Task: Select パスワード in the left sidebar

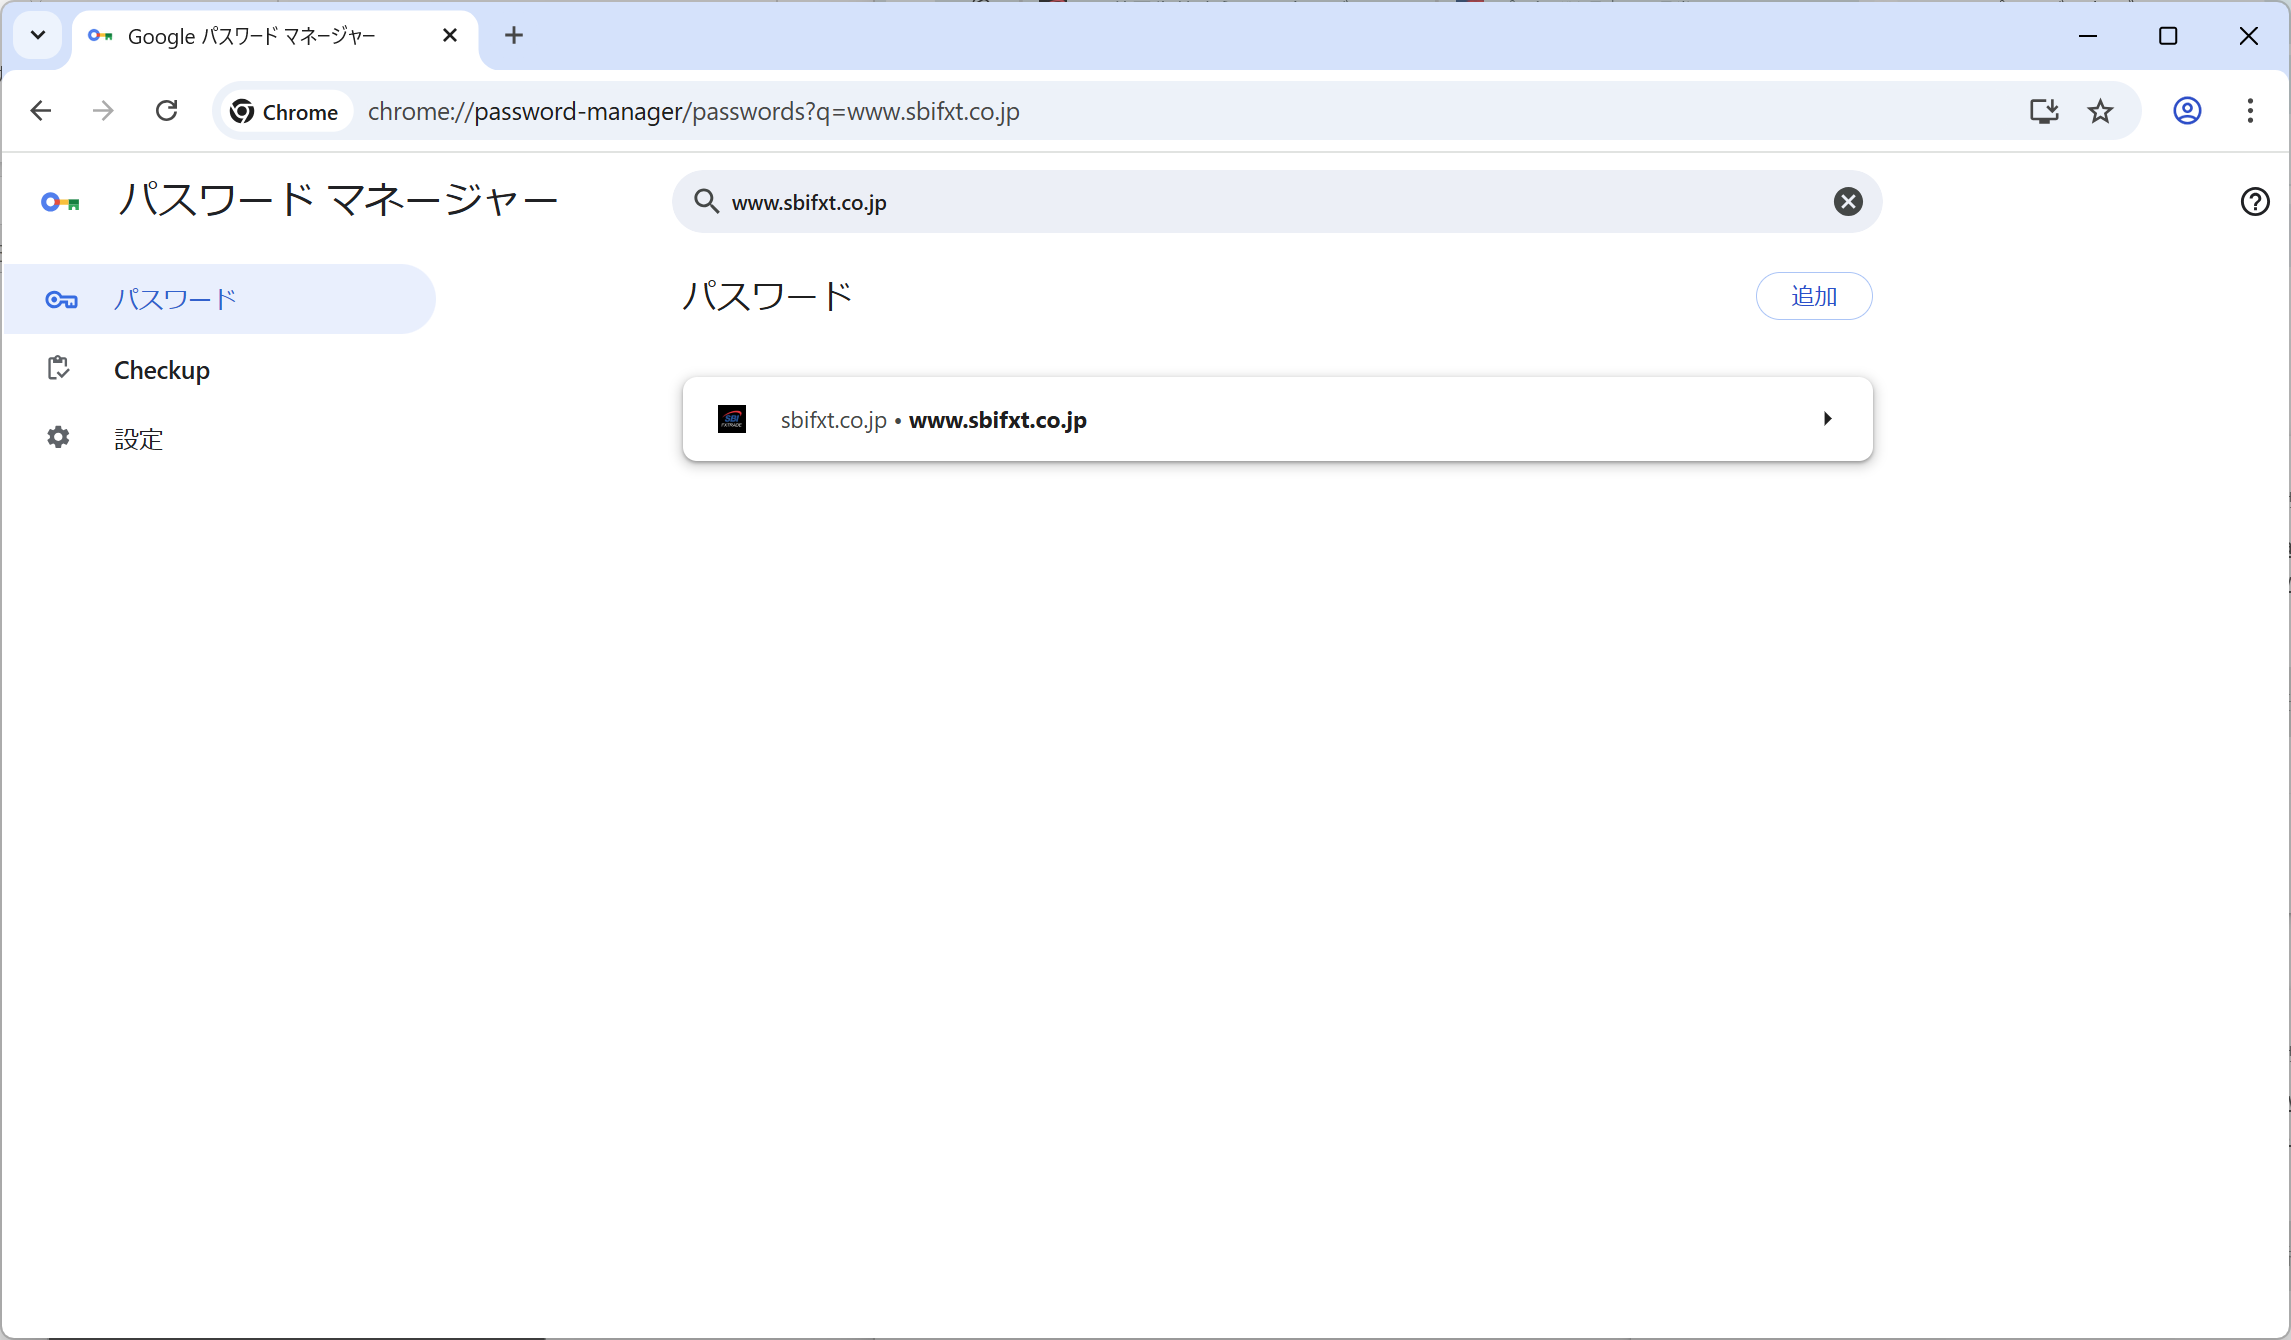Action: tap(174, 298)
